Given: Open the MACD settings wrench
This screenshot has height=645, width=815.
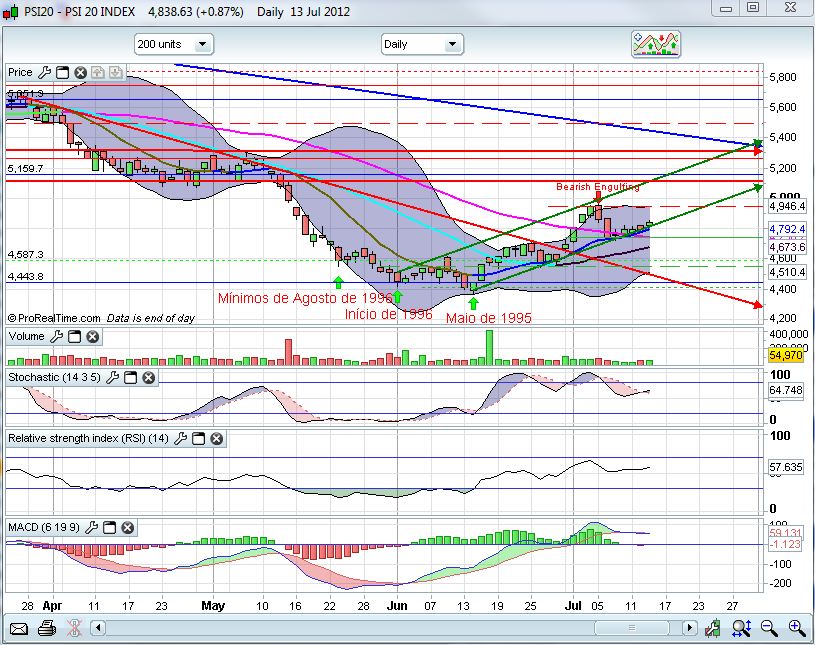Looking at the screenshot, I should (94, 527).
